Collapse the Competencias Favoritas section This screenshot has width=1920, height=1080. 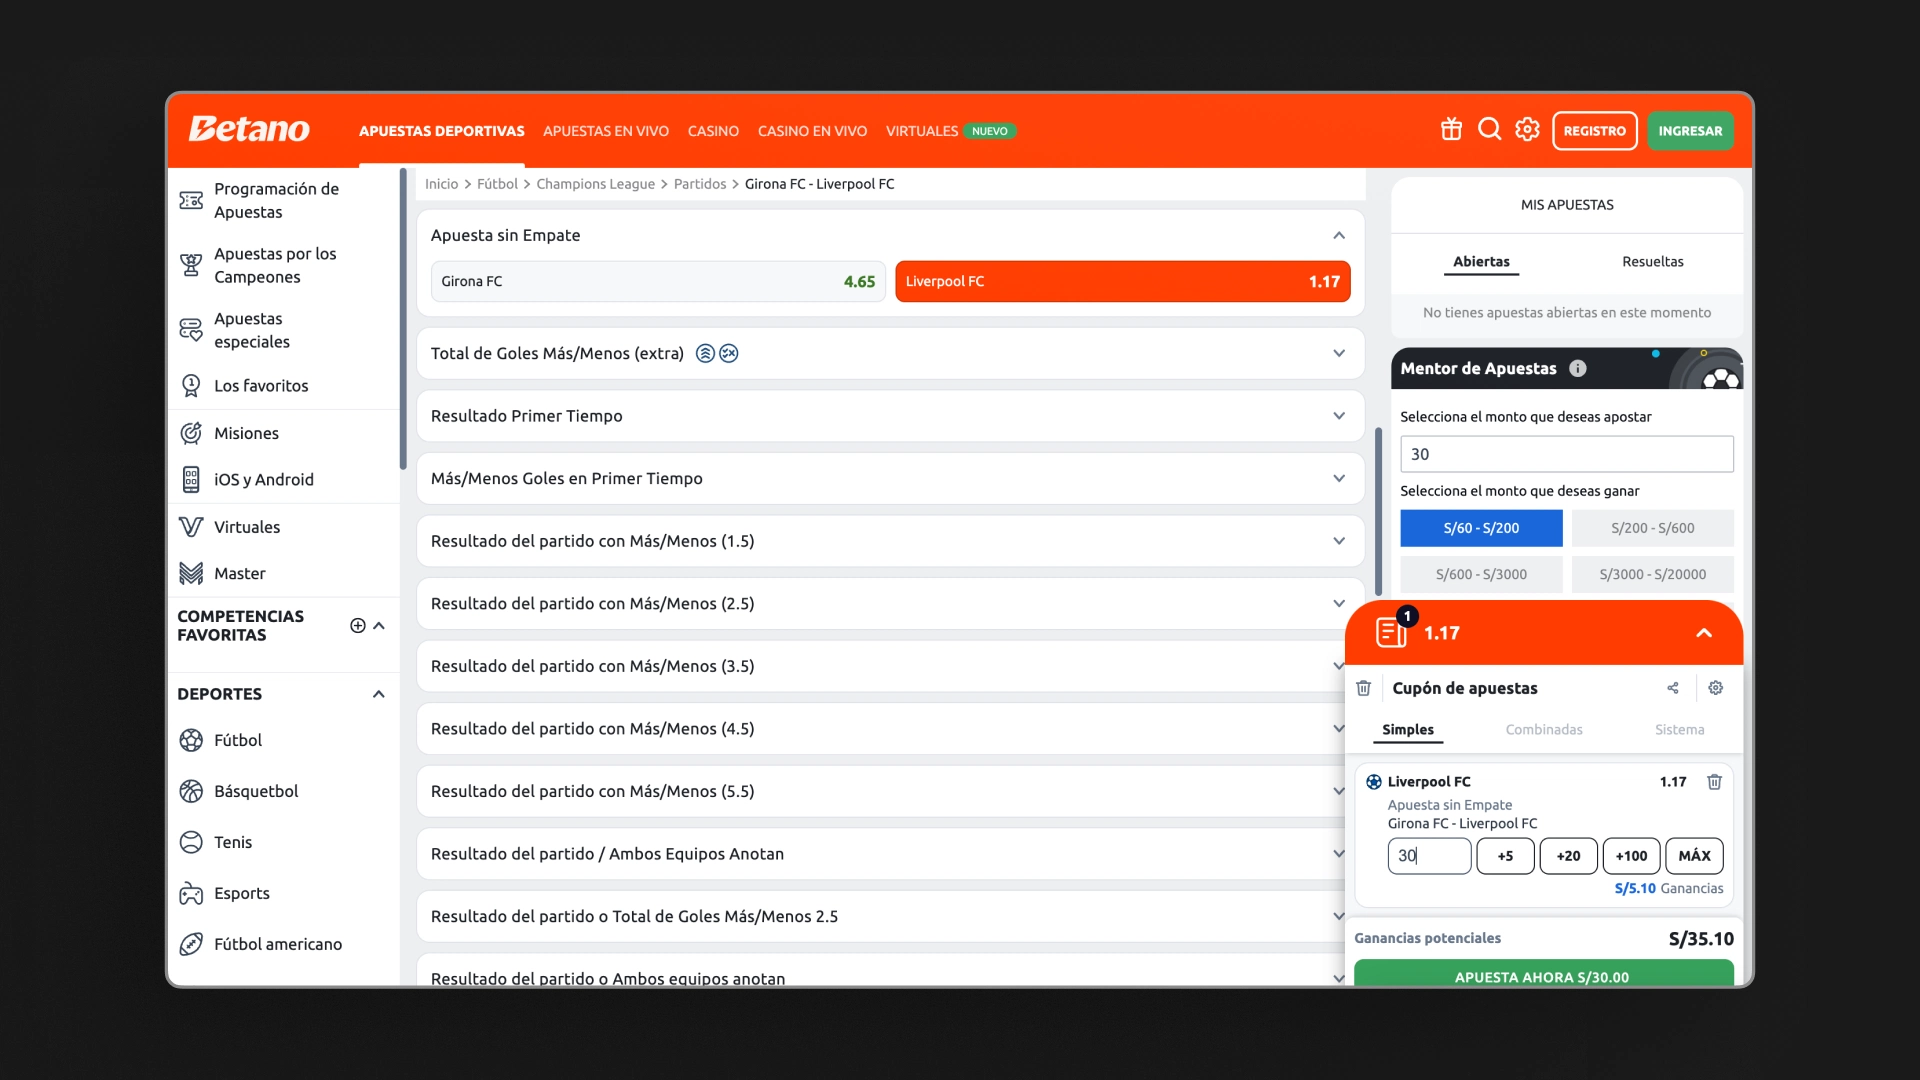click(x=379, y=626)
